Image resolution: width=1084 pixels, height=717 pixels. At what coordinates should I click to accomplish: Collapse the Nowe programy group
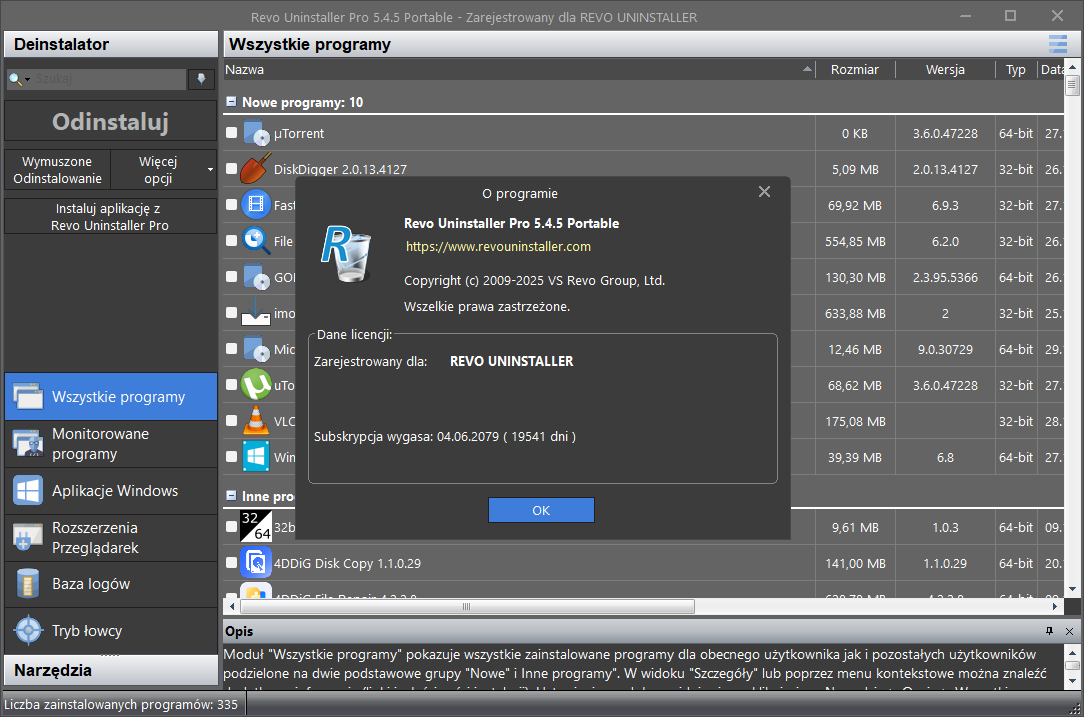232,102
